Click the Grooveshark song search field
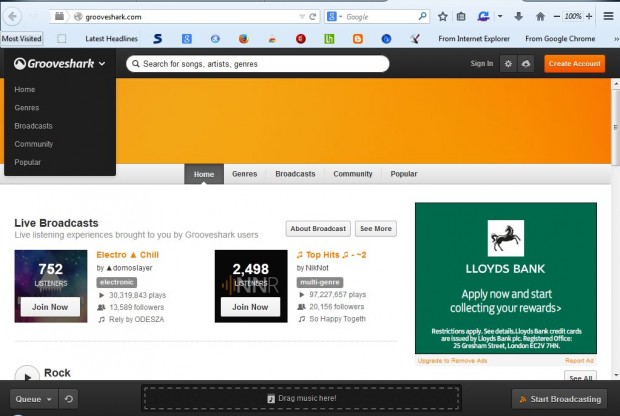This screenshot has width=620, height=416. pyautogui.click(x=258, y=63)
